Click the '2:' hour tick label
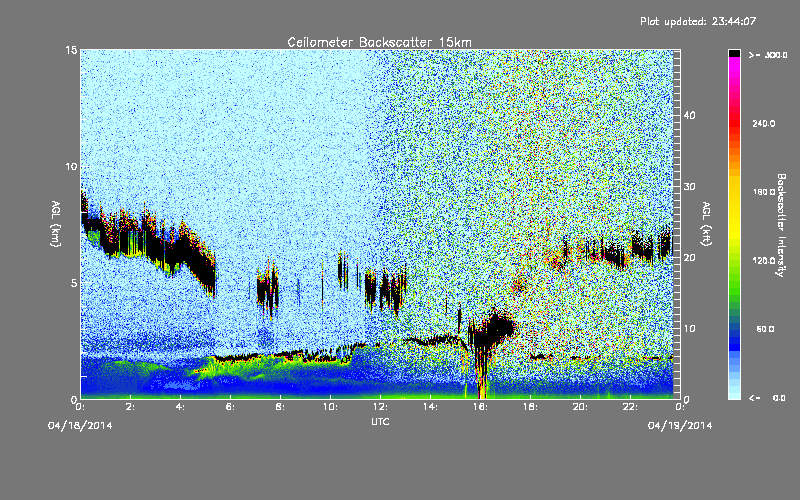The image size is (800, 500). click(x=130, y=407)
